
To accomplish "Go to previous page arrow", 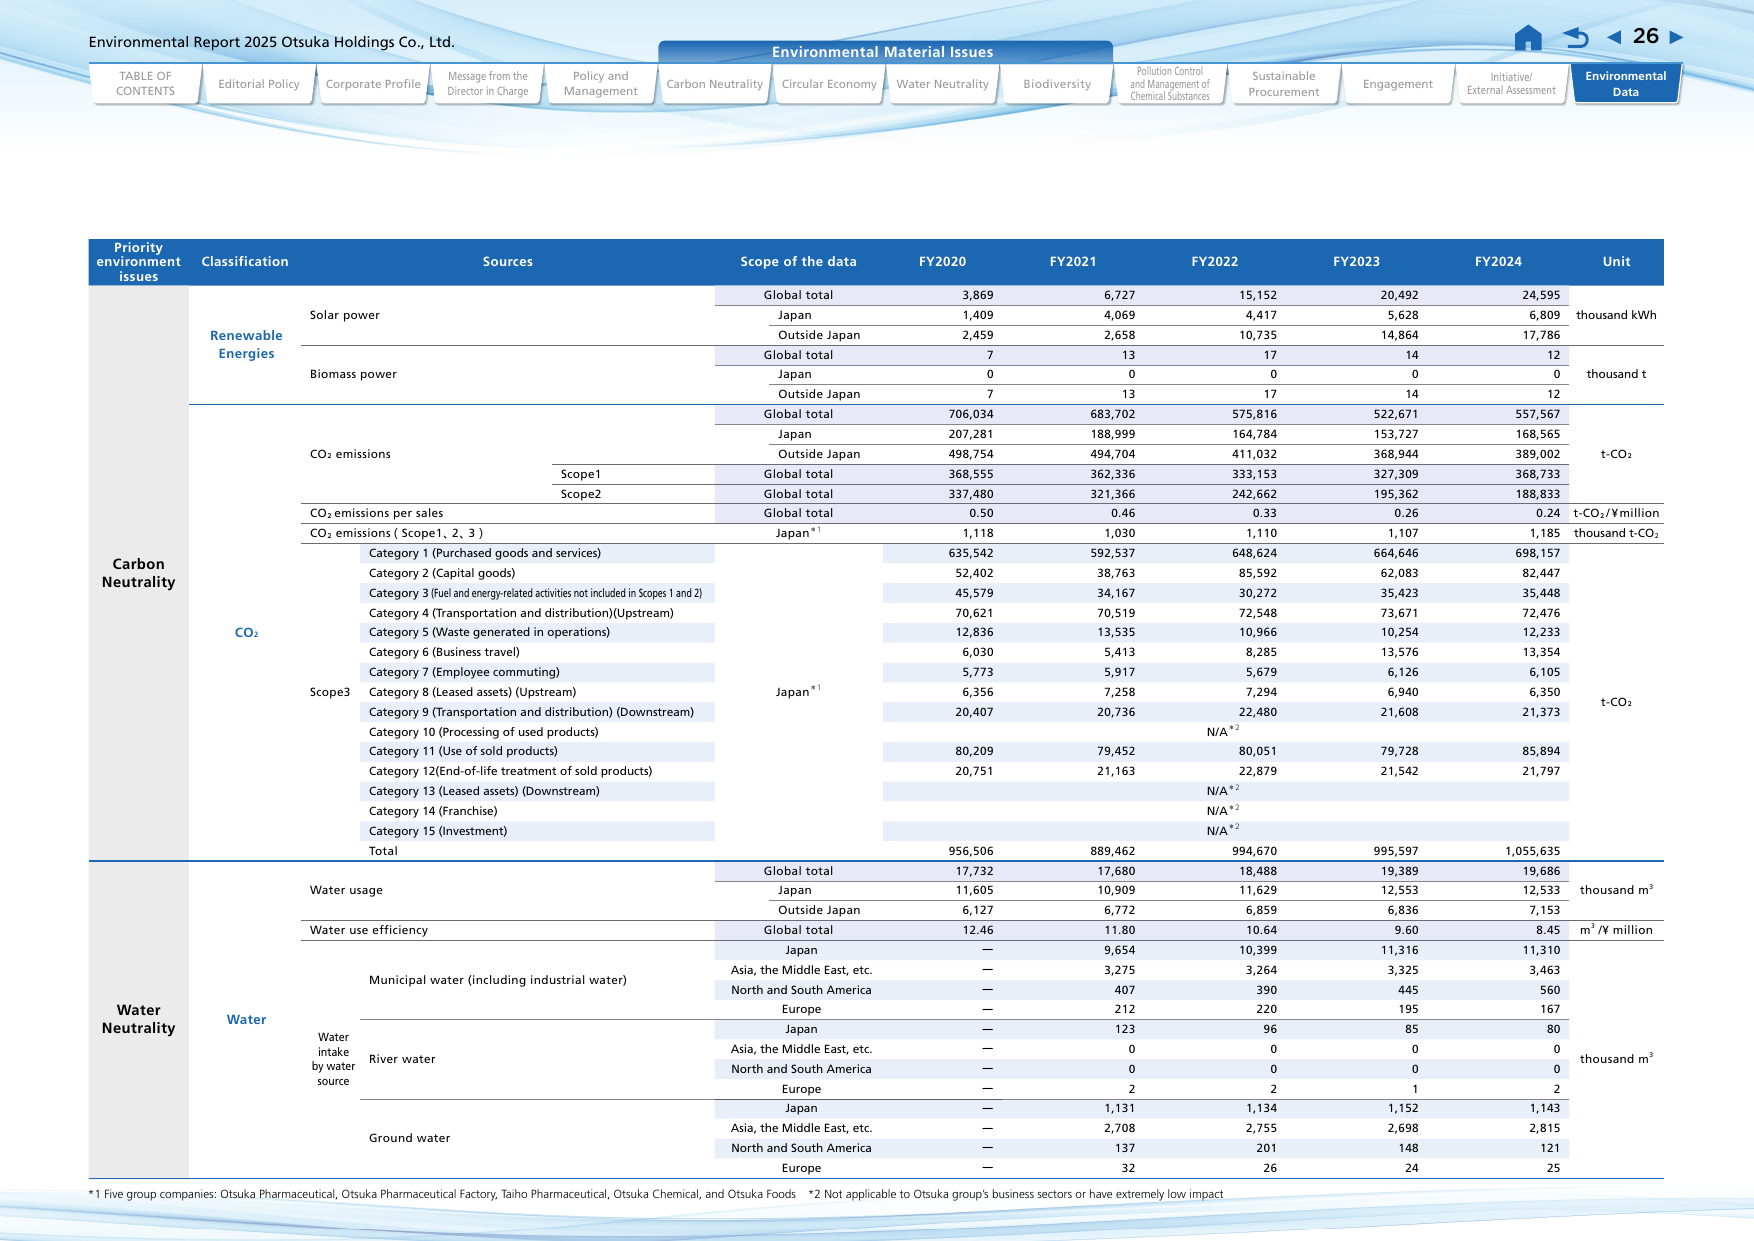I will pyautogui.click(x=1614, y=37).
